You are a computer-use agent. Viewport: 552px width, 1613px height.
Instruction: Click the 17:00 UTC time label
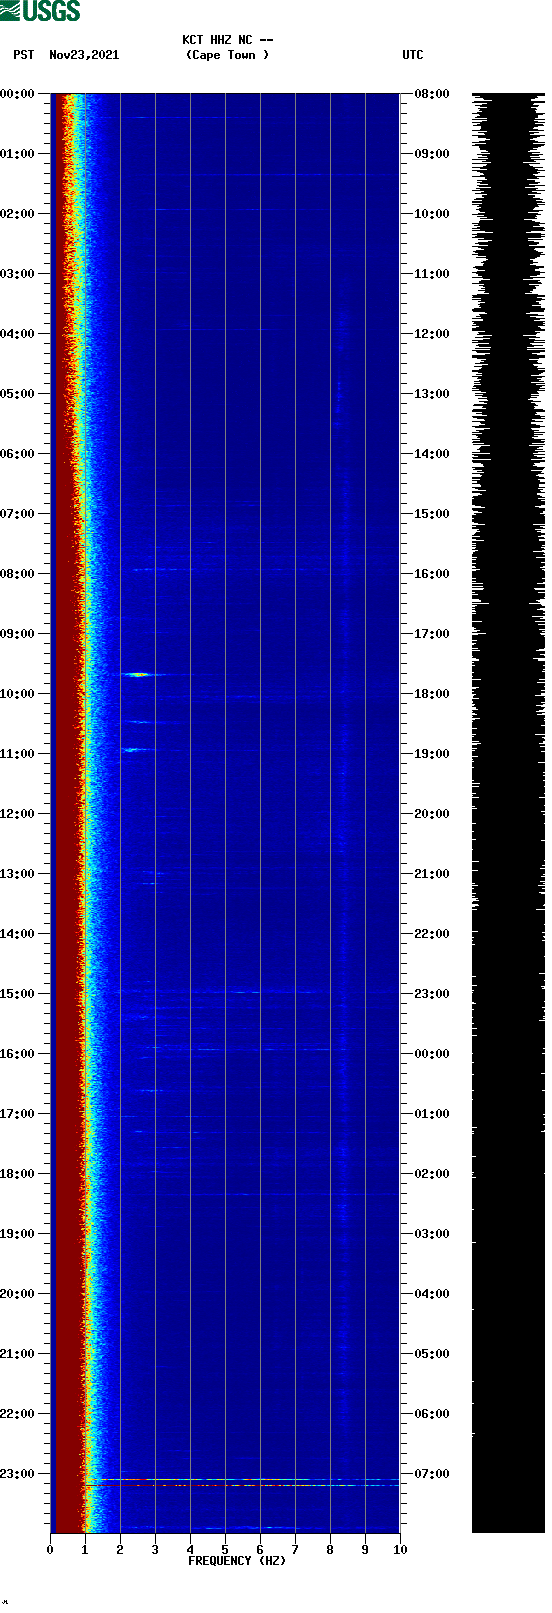point(431,634)
